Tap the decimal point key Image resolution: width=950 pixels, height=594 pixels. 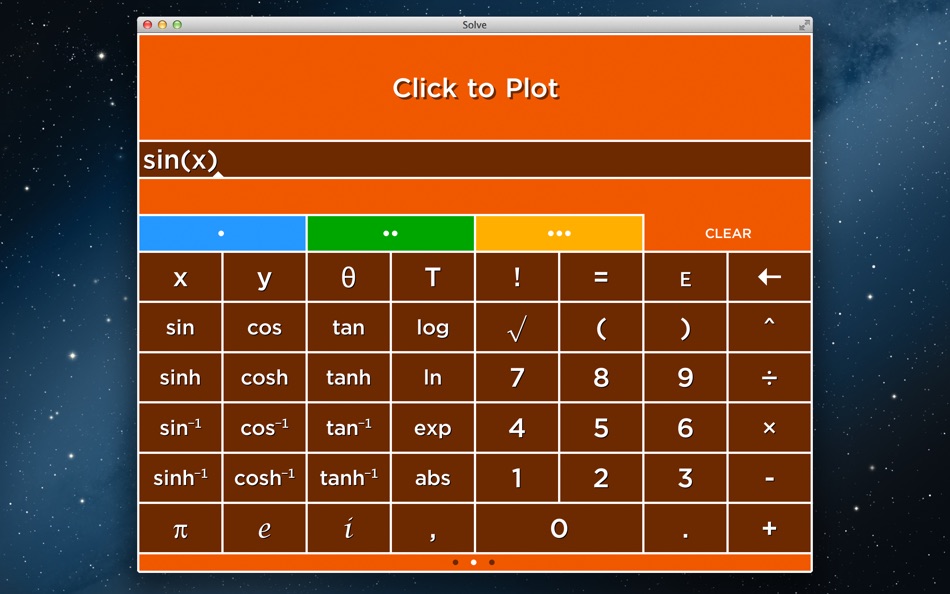(x=685, y=529)
